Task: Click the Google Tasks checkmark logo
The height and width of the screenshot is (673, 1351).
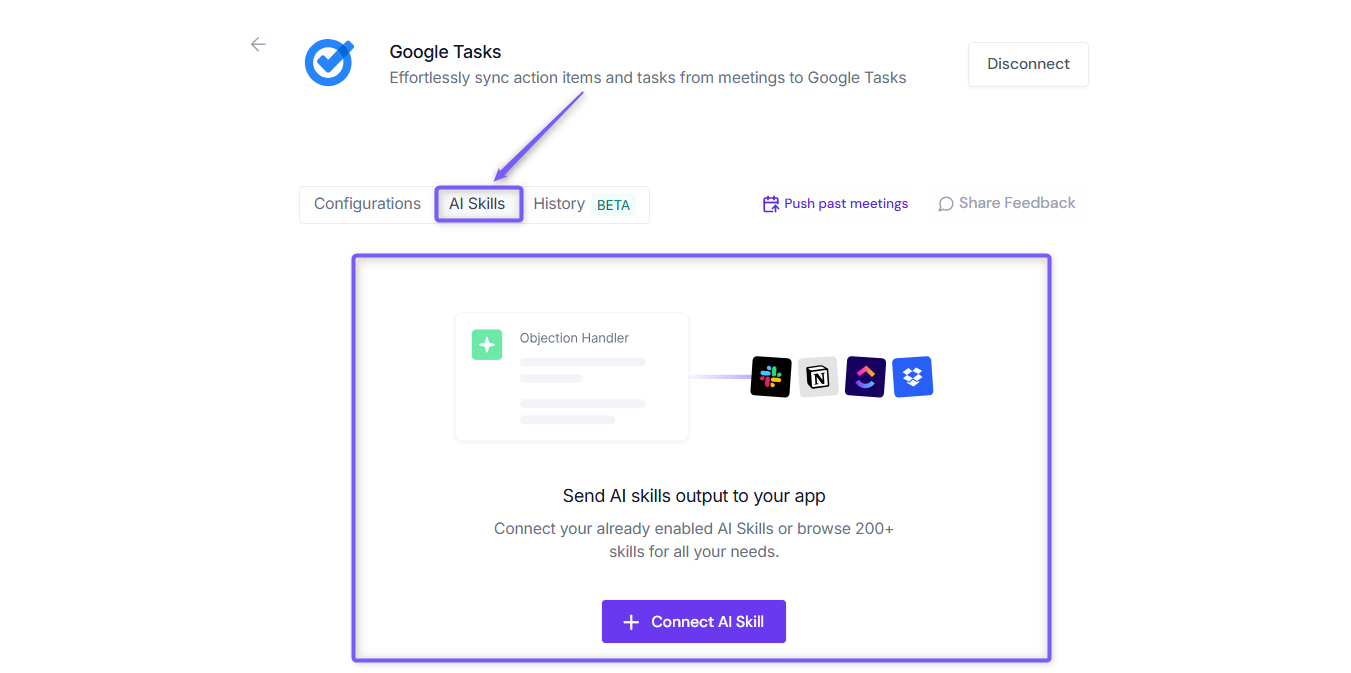Action: 330,62
